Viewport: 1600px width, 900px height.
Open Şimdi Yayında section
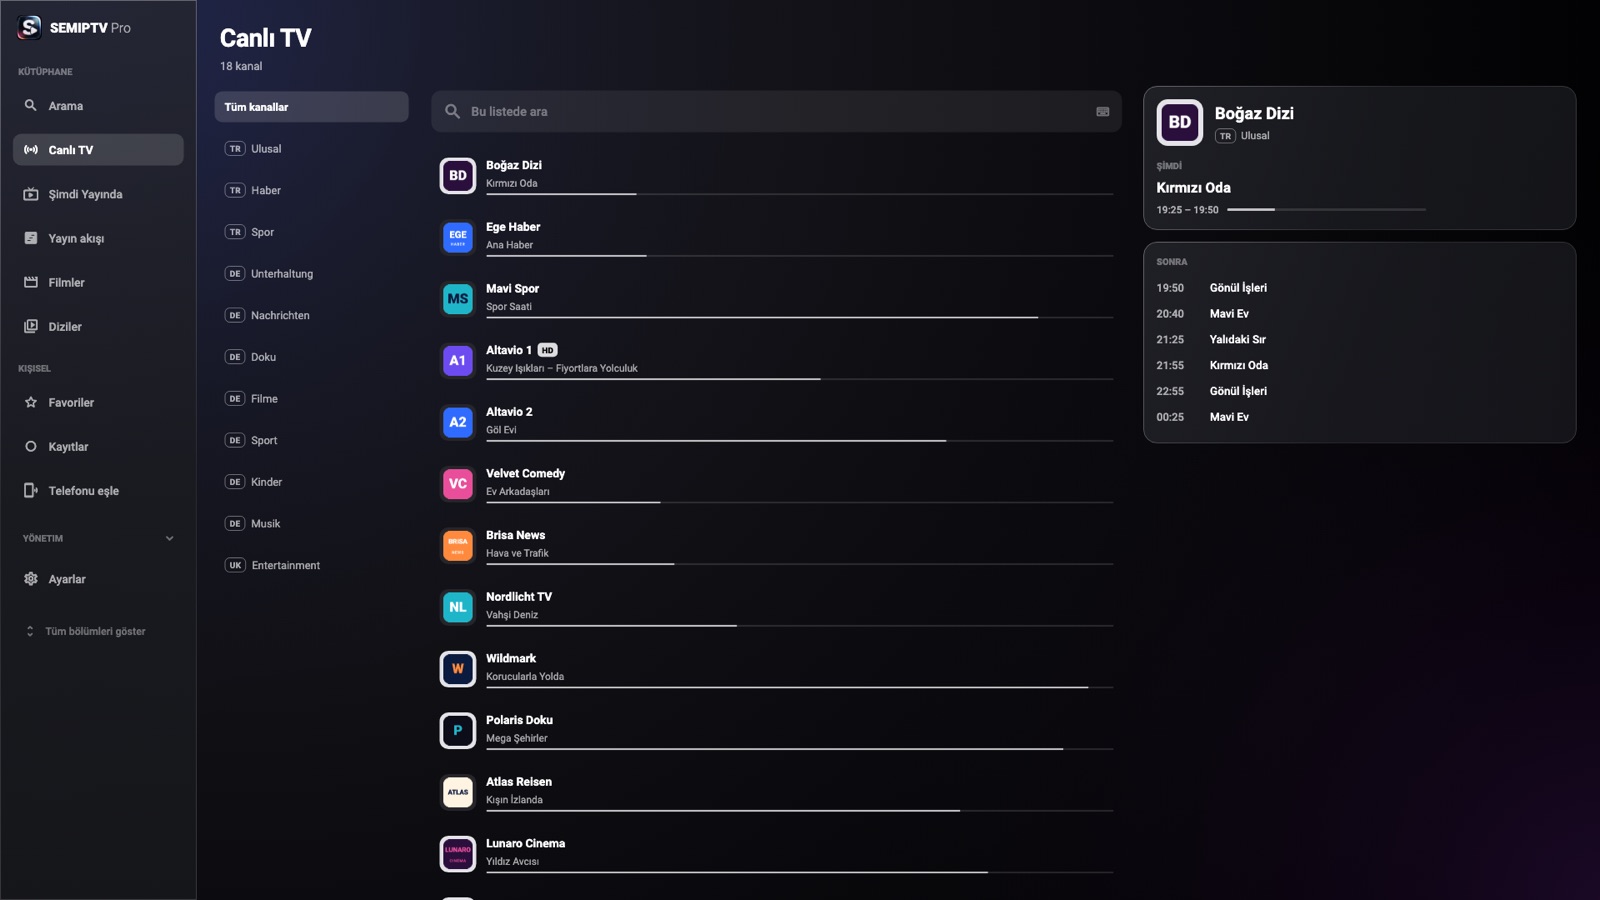(98, 194)
